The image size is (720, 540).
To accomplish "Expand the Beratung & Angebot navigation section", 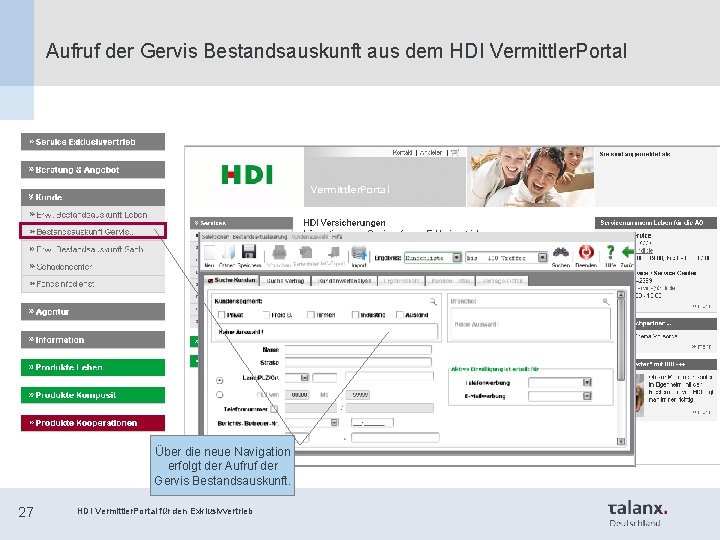I will pyautogui.click(x=93, y=170).
